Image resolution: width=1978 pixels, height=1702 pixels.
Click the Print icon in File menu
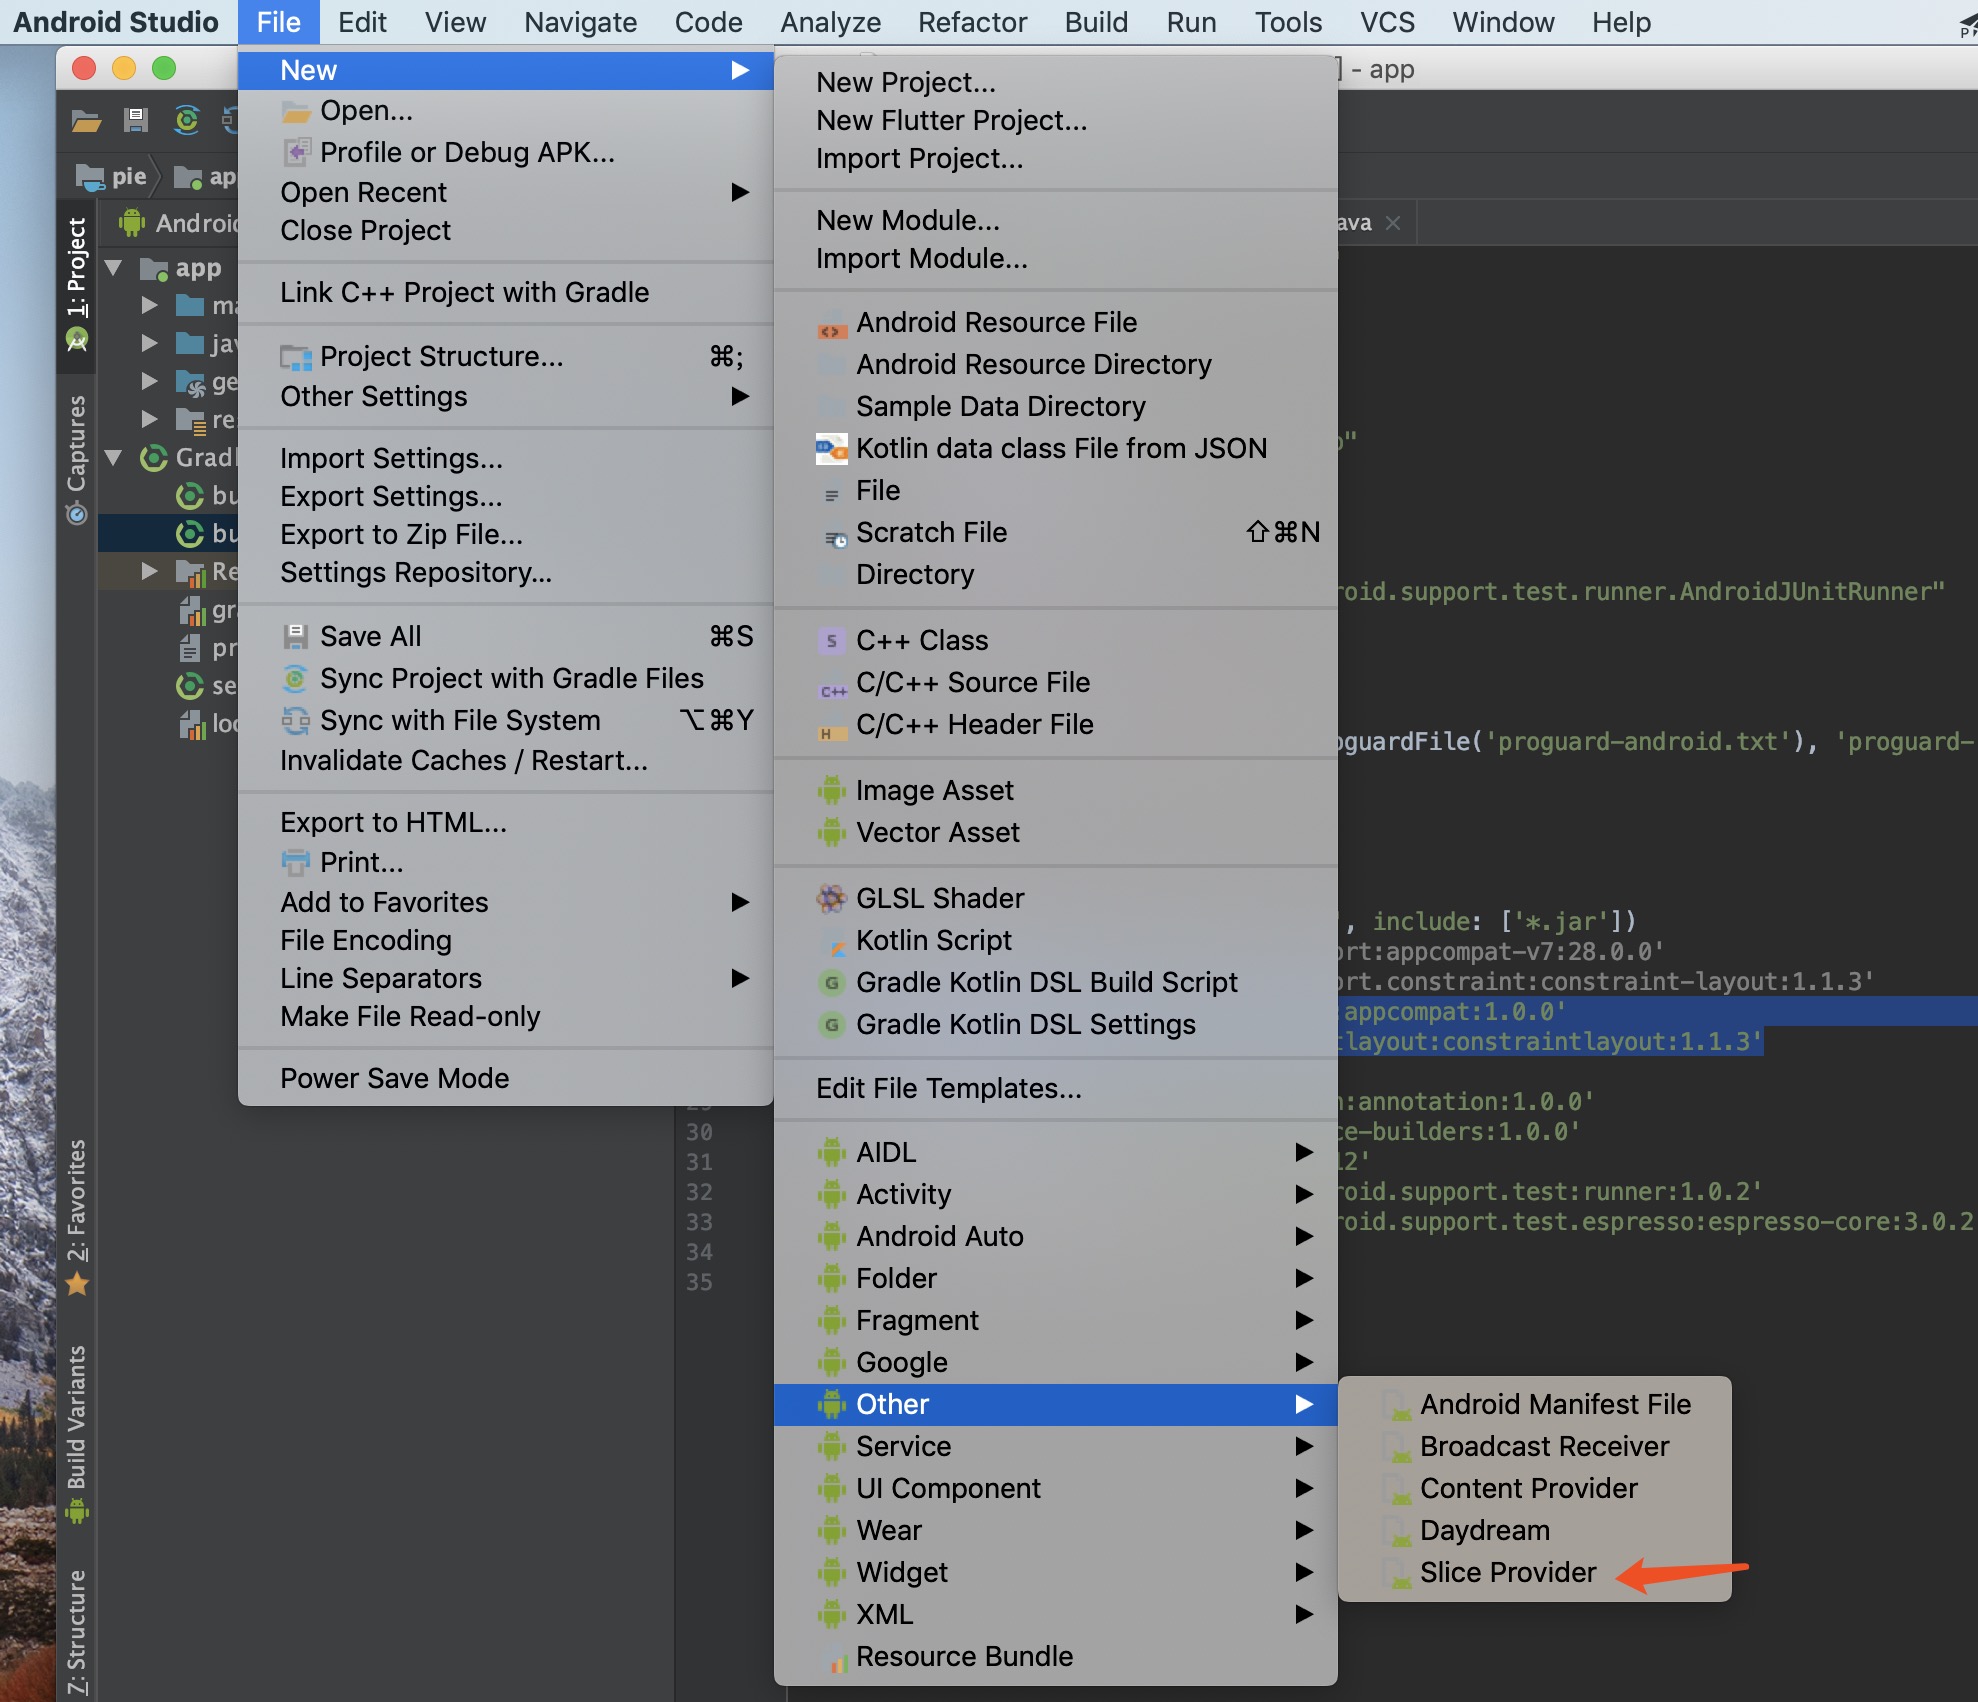coord(295,862)
